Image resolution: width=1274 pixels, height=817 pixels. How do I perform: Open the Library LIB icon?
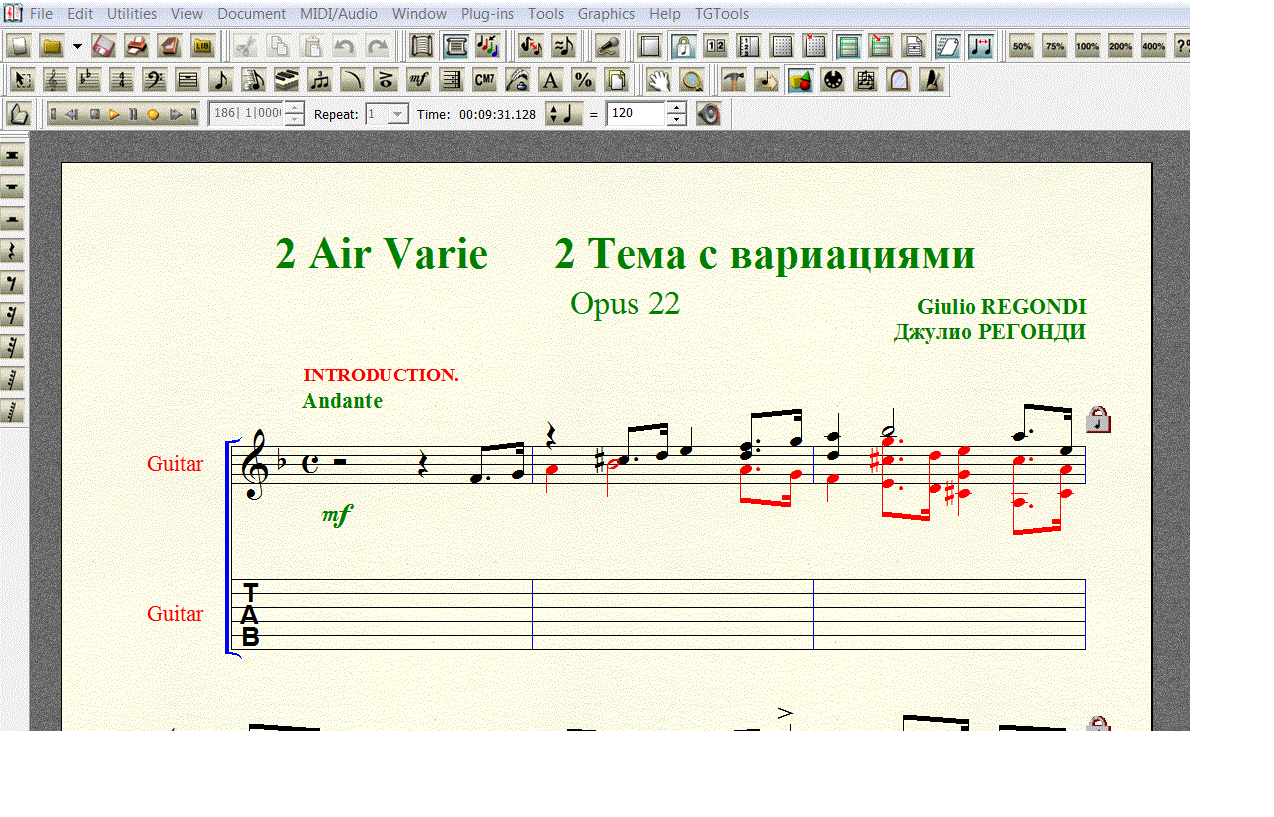tap(201, 46)
